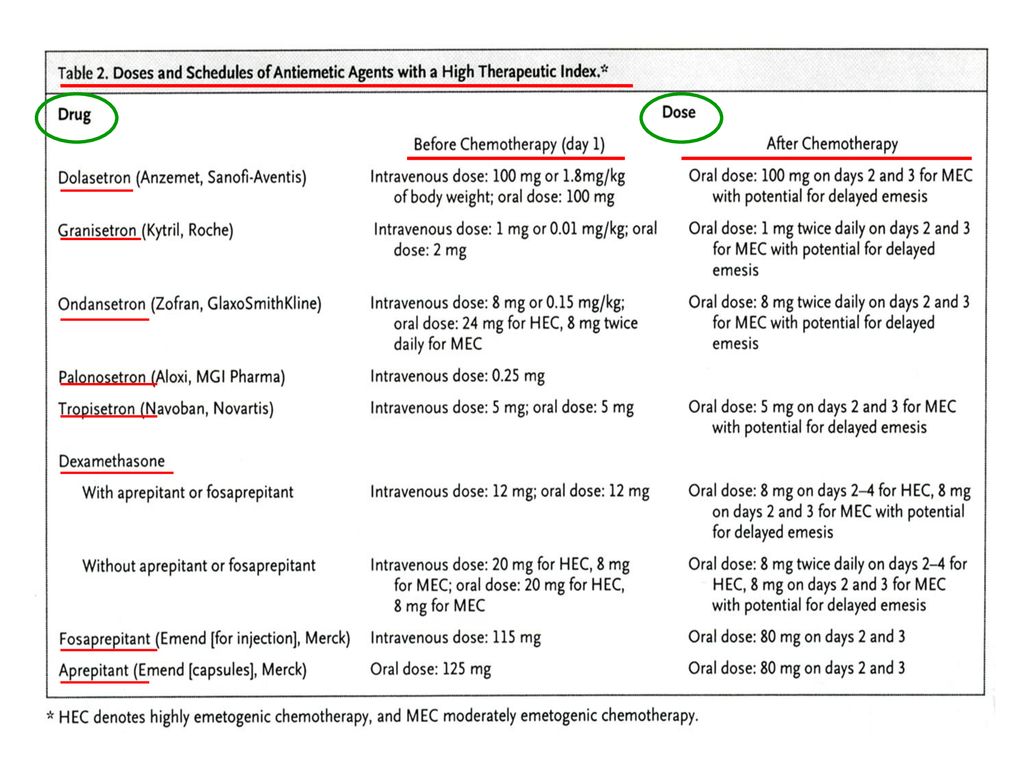Viewport: 1024px width, 768px height.
Task: Click the footnote 'HEC denotes highly emetogenic chemotherapy'
Action: click(372, 716)
